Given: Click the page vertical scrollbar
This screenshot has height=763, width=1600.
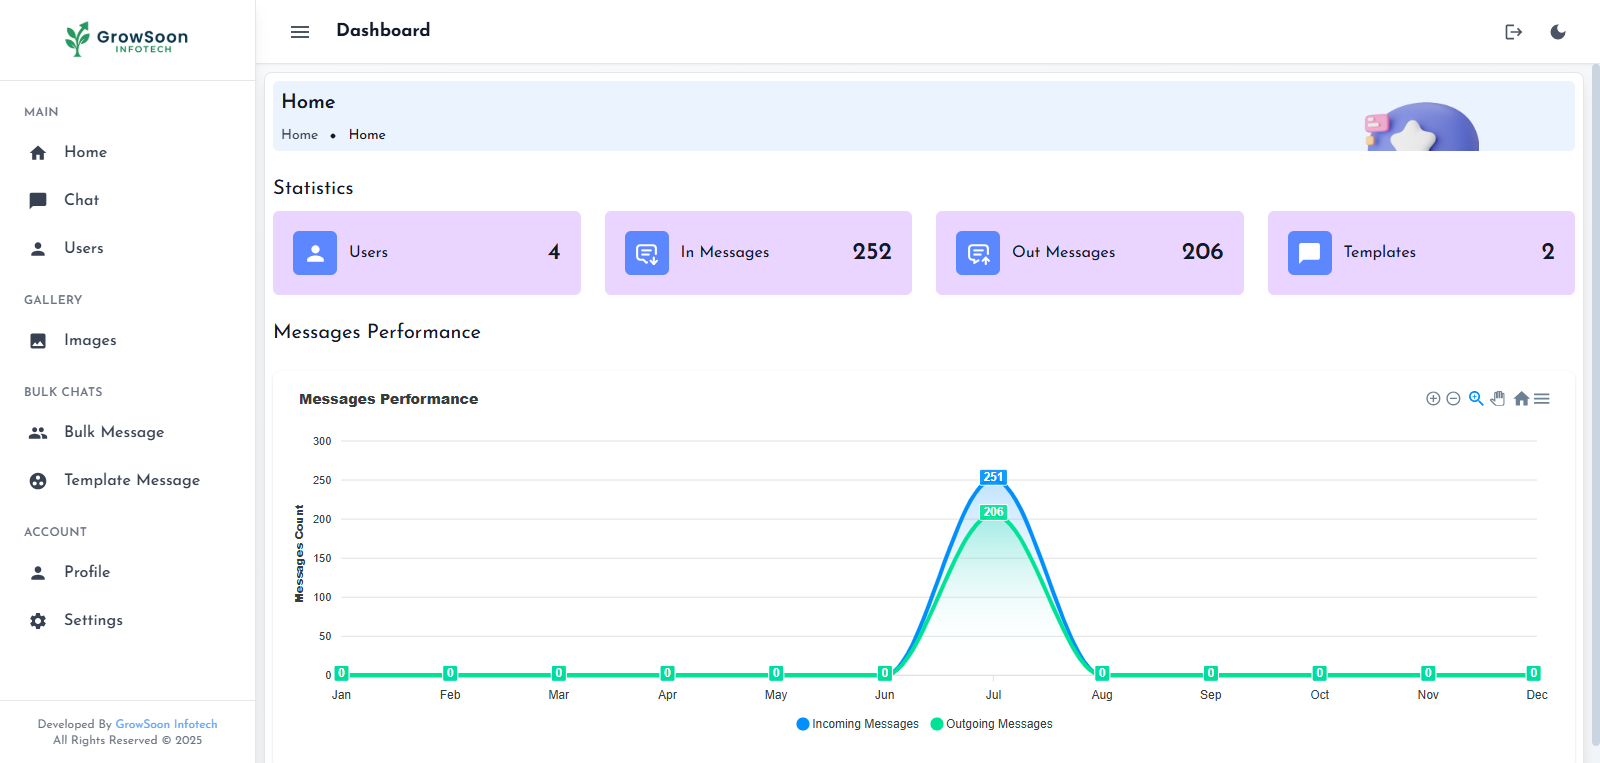Looking at the screenshot, I should [x=1594, y=400].
